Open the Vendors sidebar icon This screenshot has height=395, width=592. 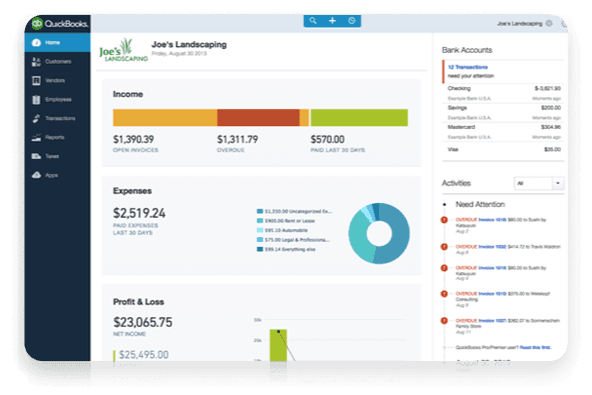(36, 80)
